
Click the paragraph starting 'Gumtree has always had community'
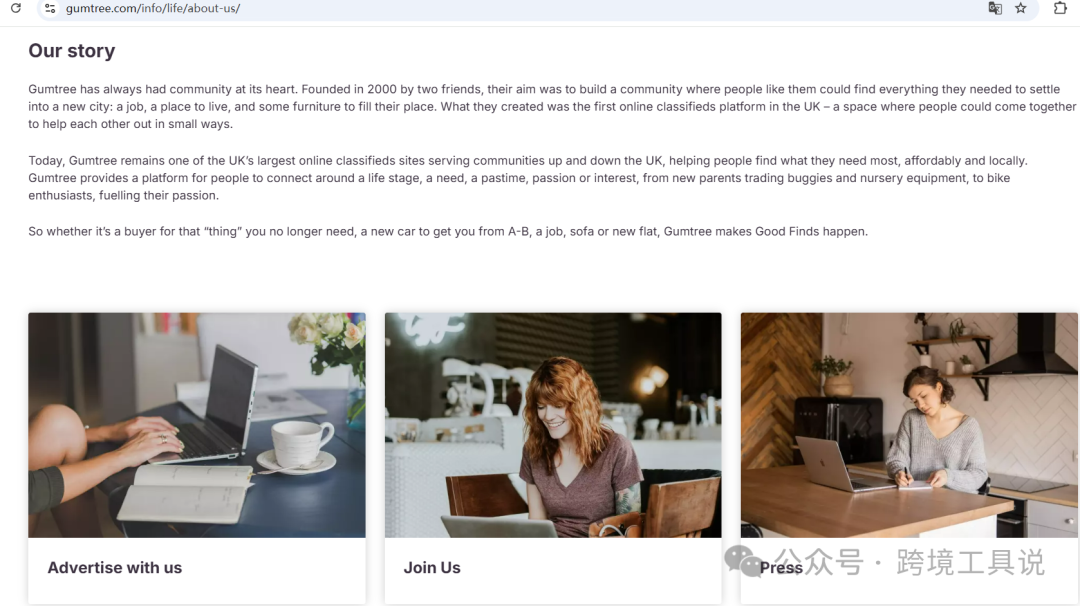pos(552,107)
